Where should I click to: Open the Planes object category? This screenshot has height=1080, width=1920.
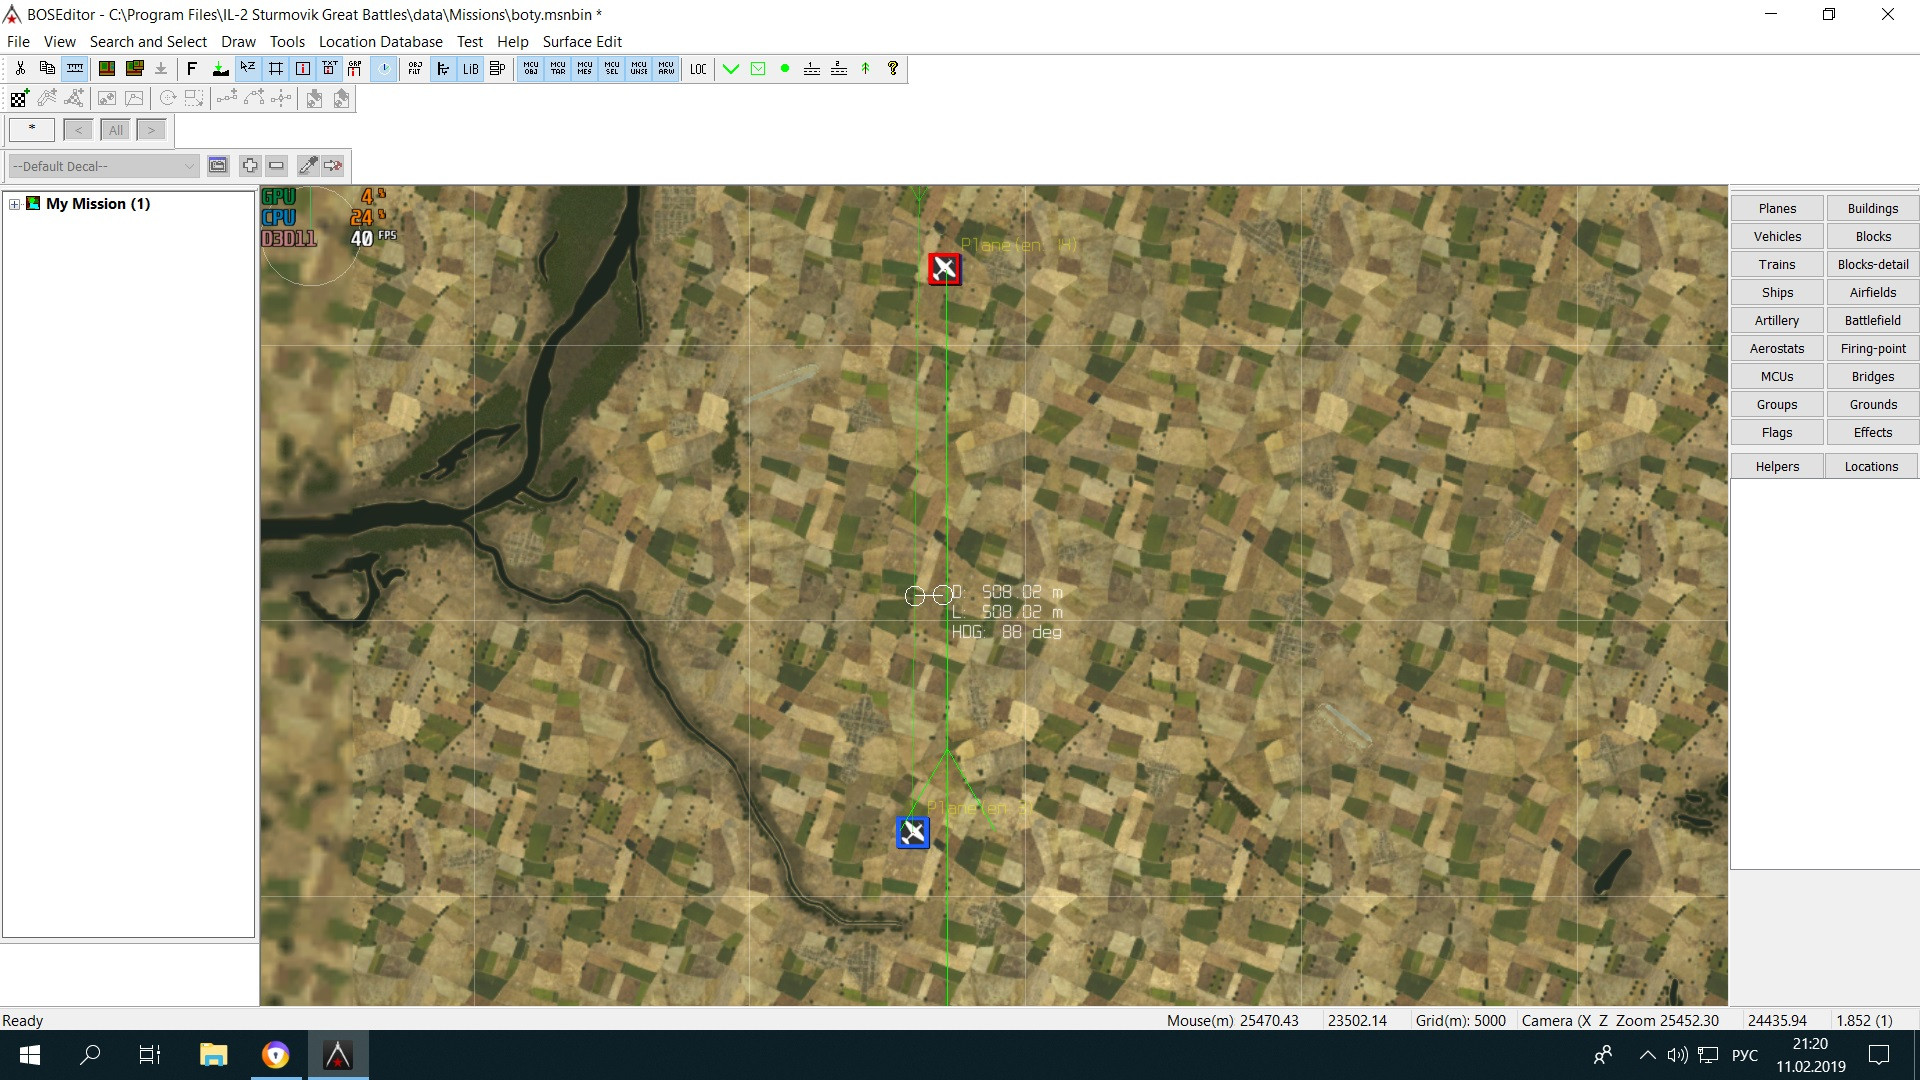(1777, 208)
